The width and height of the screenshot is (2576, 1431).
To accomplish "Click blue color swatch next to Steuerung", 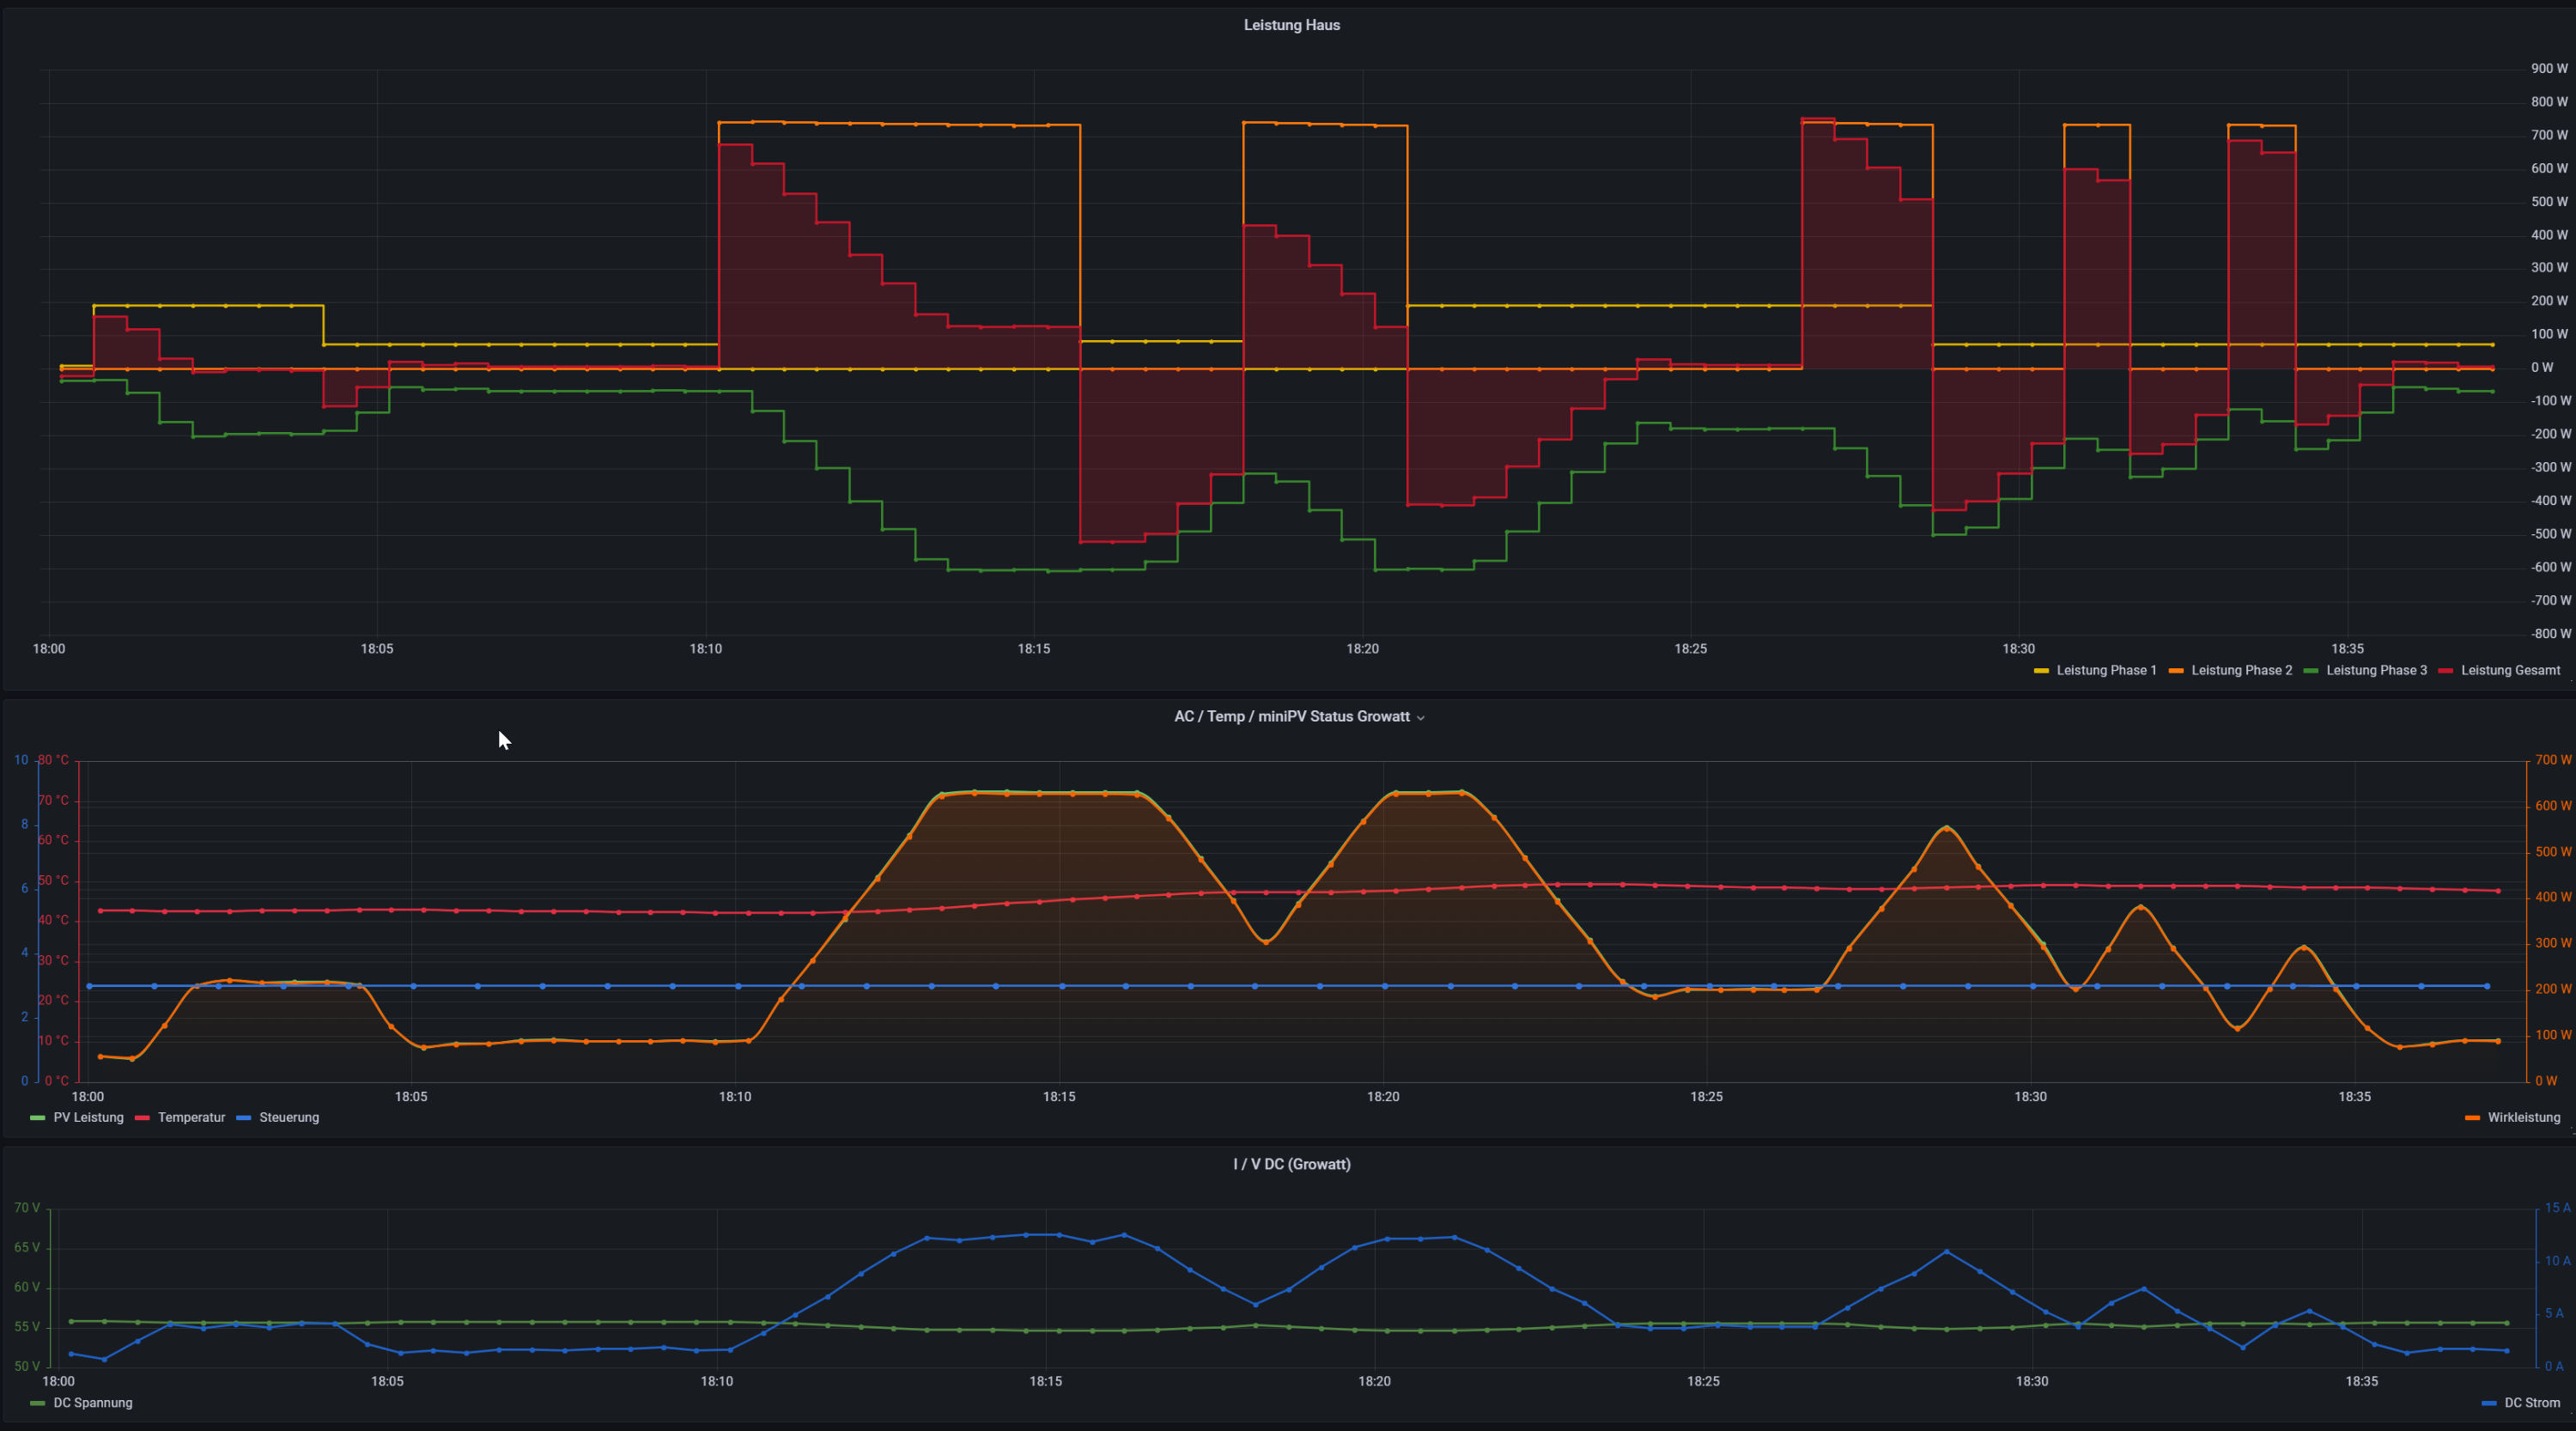I will (x=244, y=1118).
